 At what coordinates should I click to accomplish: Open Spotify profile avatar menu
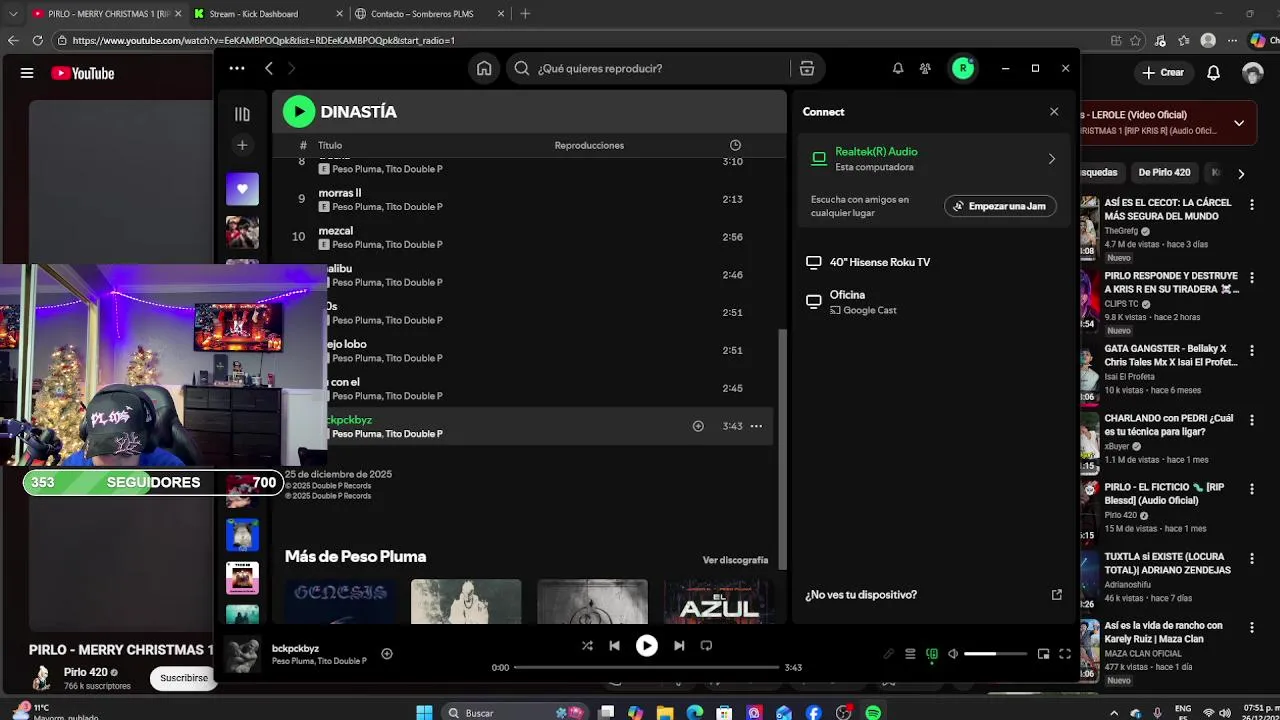(x=963, y=68)
